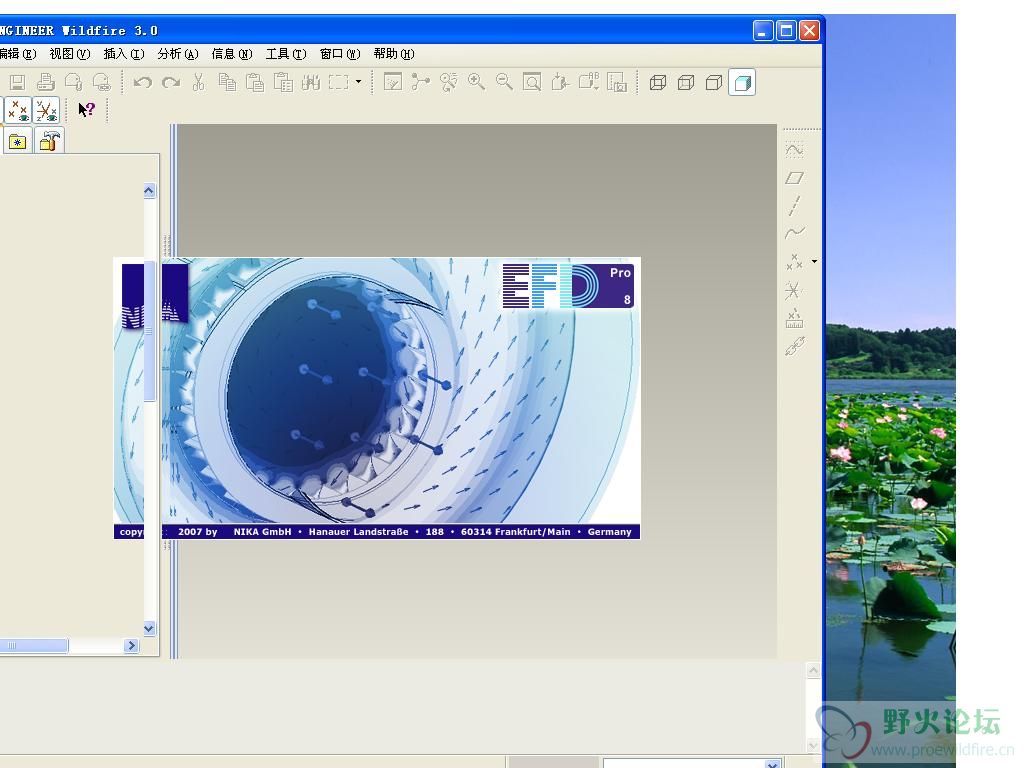This screenshot has height=768, width=1024.
Task: Click the navigator panel scroll down arrow
Action: coord(149,628)
